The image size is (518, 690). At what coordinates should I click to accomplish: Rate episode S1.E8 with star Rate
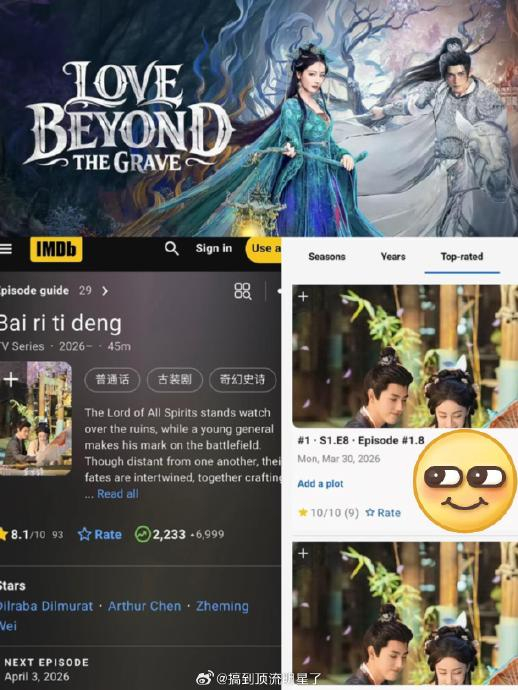[383, 513]
